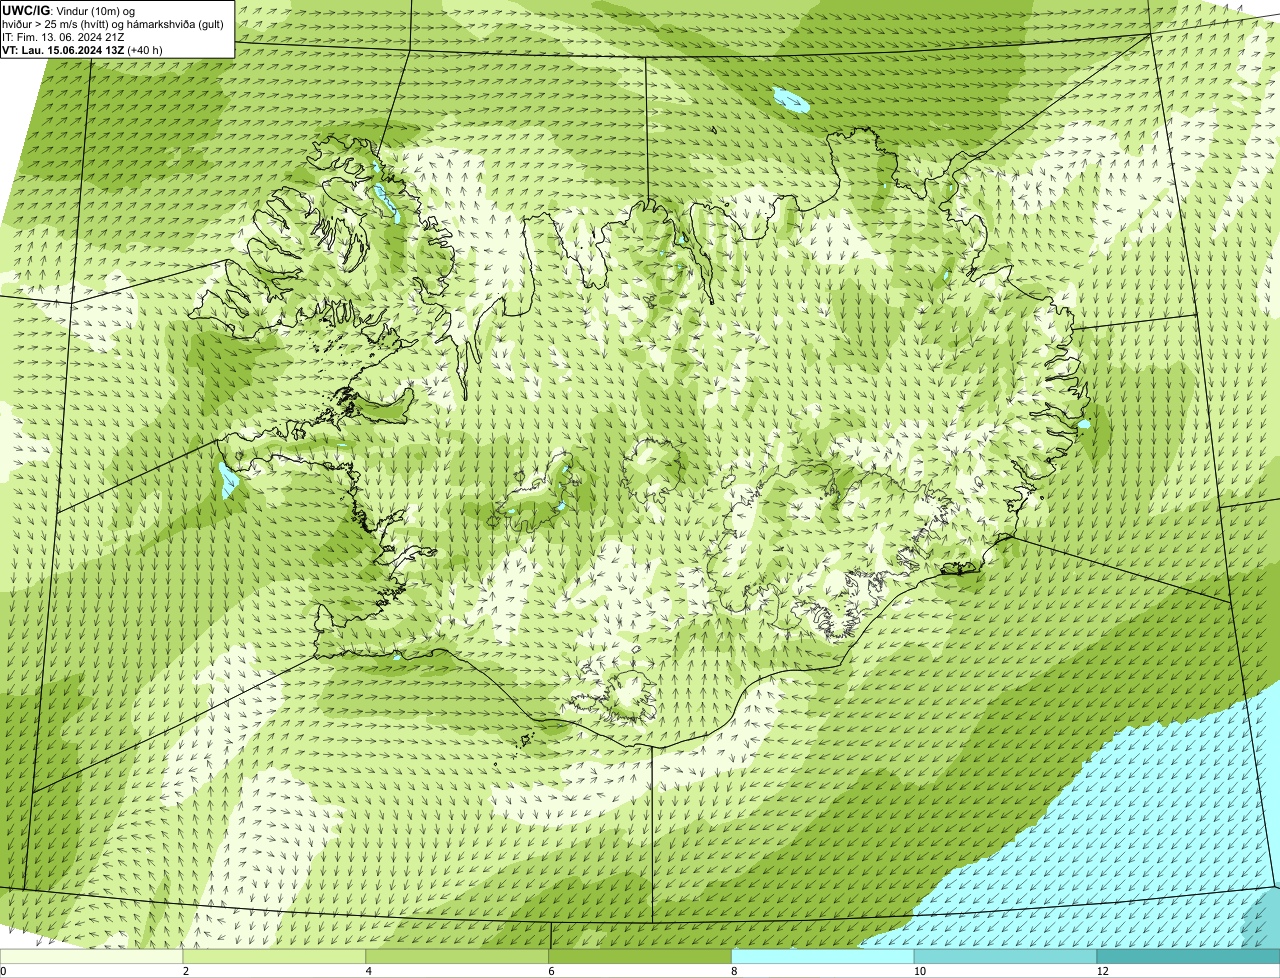Click the line "hviður > 25 m/s (hvítt) og hámarkshviða (gult)"
Screen dimensions: 1280x978
pos(113,24)
